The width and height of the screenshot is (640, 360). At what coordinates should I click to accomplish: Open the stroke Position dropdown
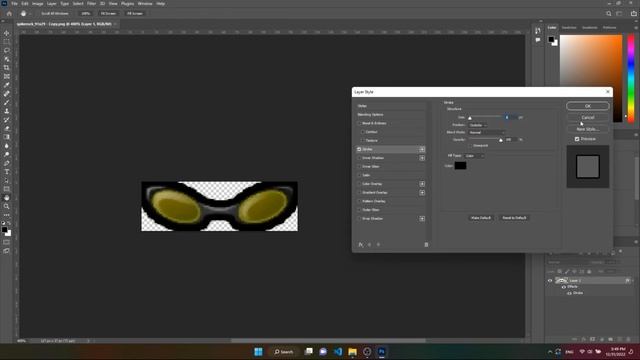pos(478,125)
